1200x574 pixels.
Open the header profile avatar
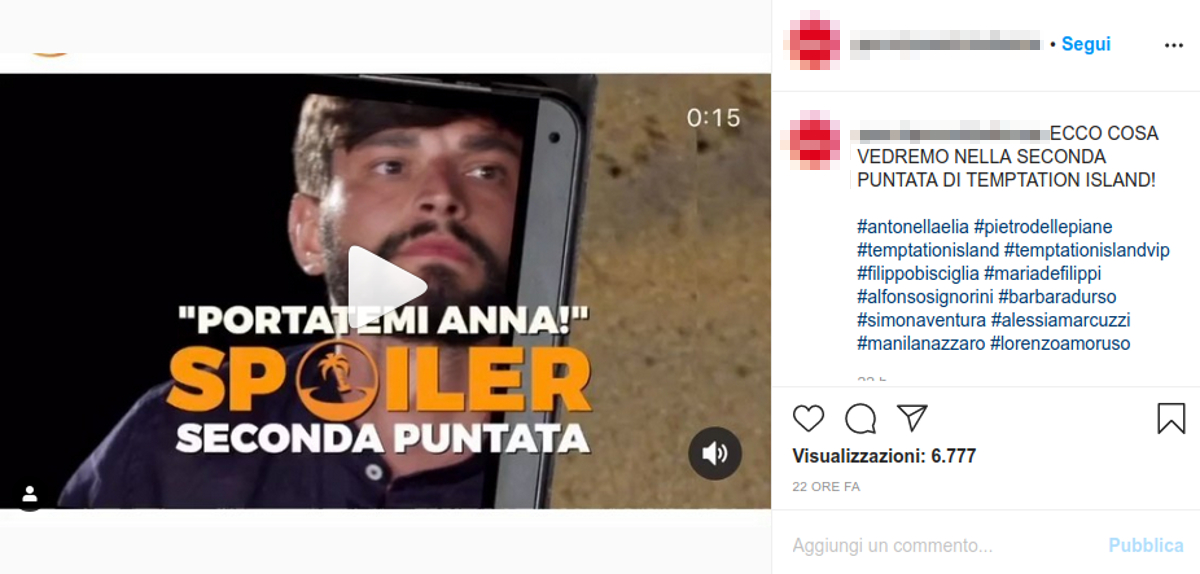pos(814,44)
